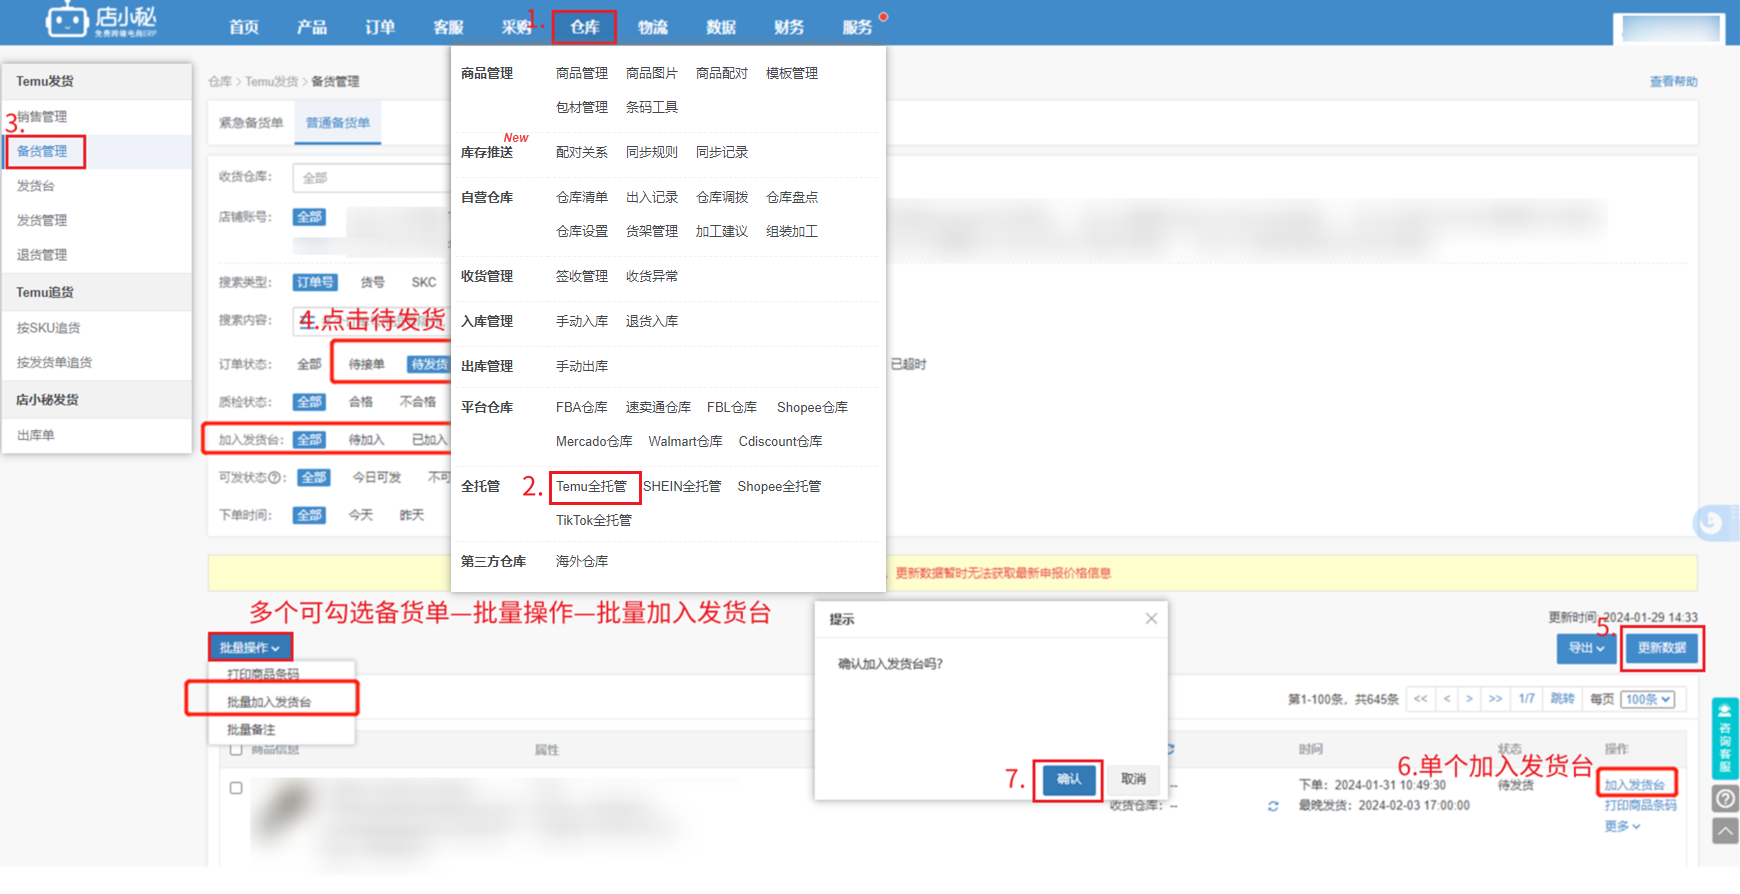Click the question mark help icon on right edge
This screenshot has height=894, width=1740.
1725,798
